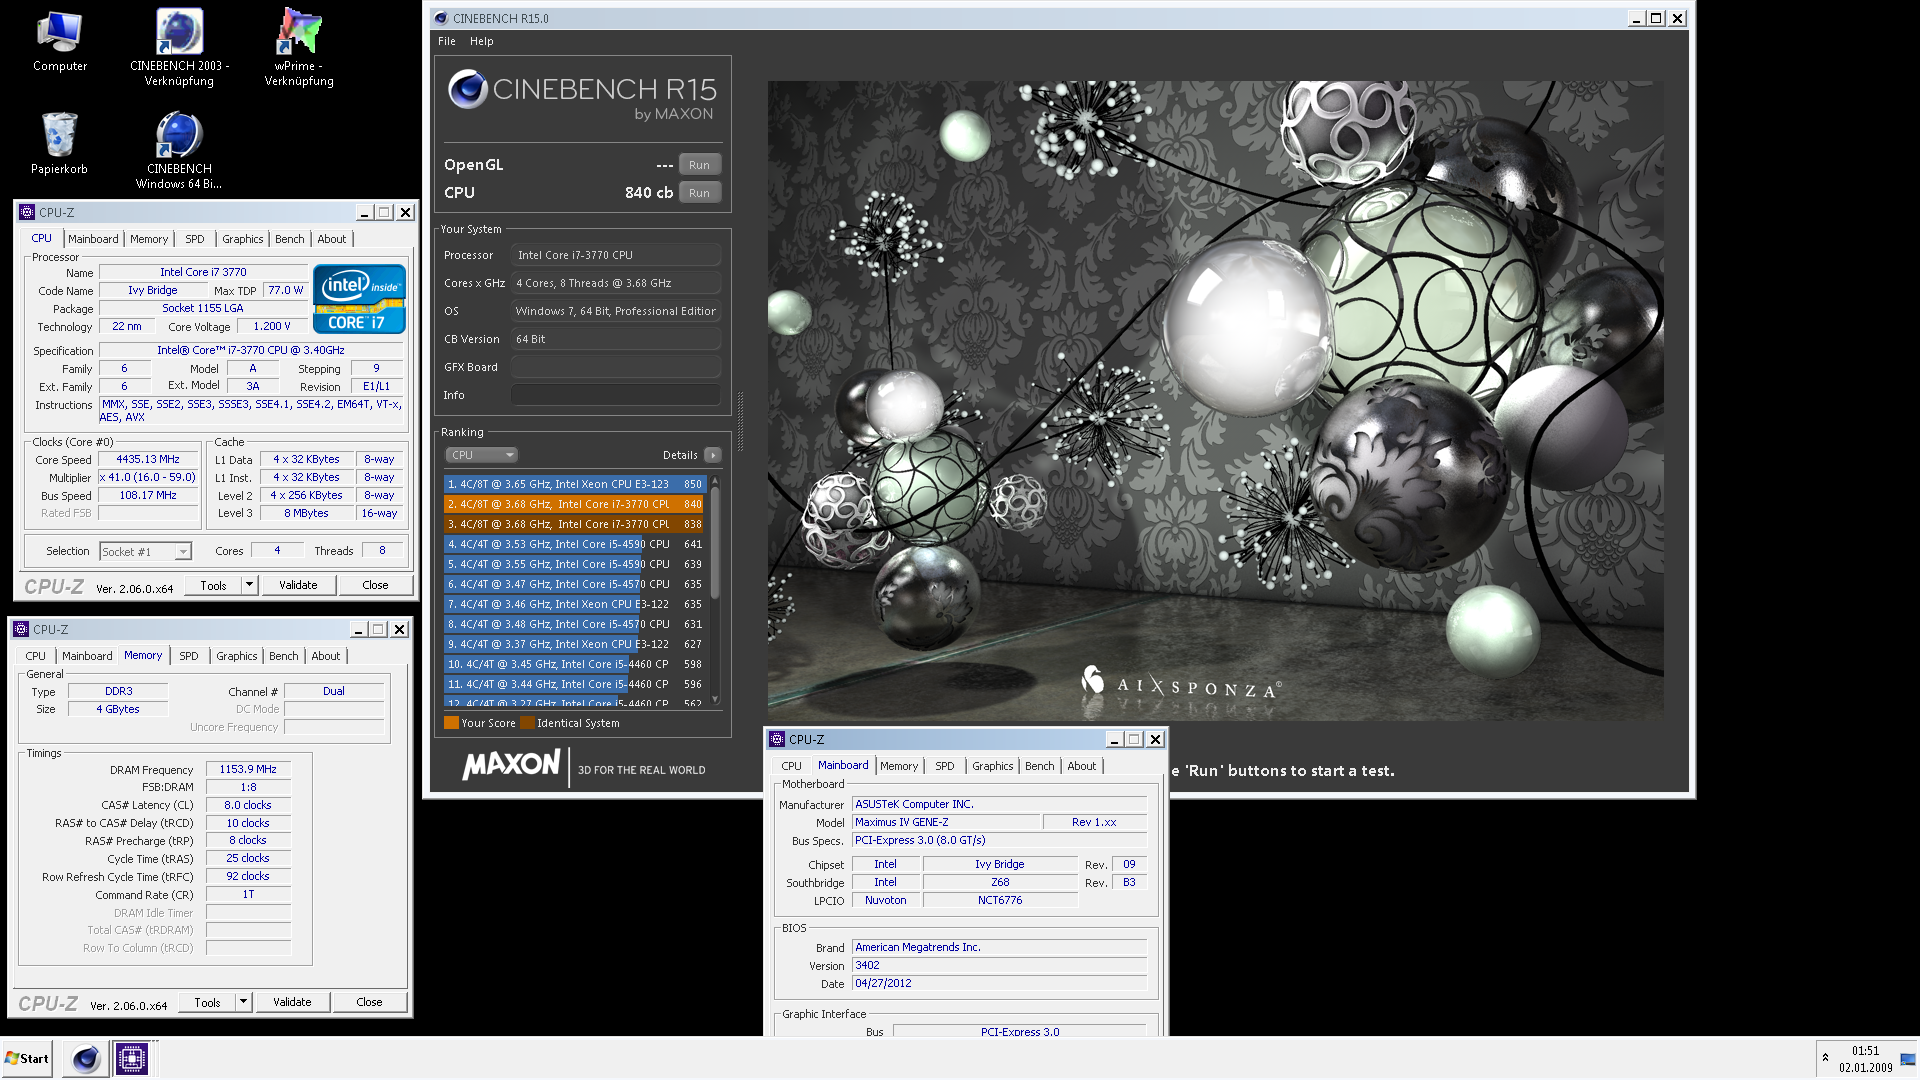Click the ranking list scrollbar
Screen dimensions: 1920x1080
pyautogui.click(x=715, y=545)
